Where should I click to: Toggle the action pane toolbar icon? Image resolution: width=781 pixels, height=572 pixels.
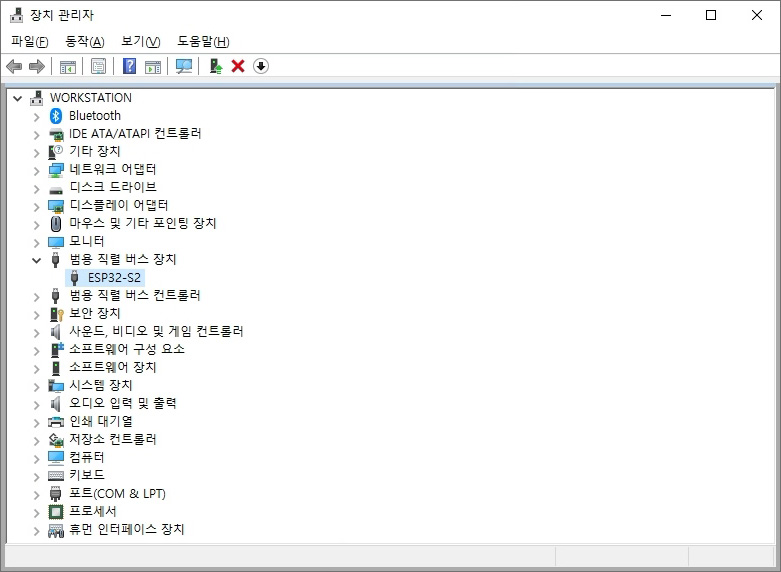tap(153, 66)
